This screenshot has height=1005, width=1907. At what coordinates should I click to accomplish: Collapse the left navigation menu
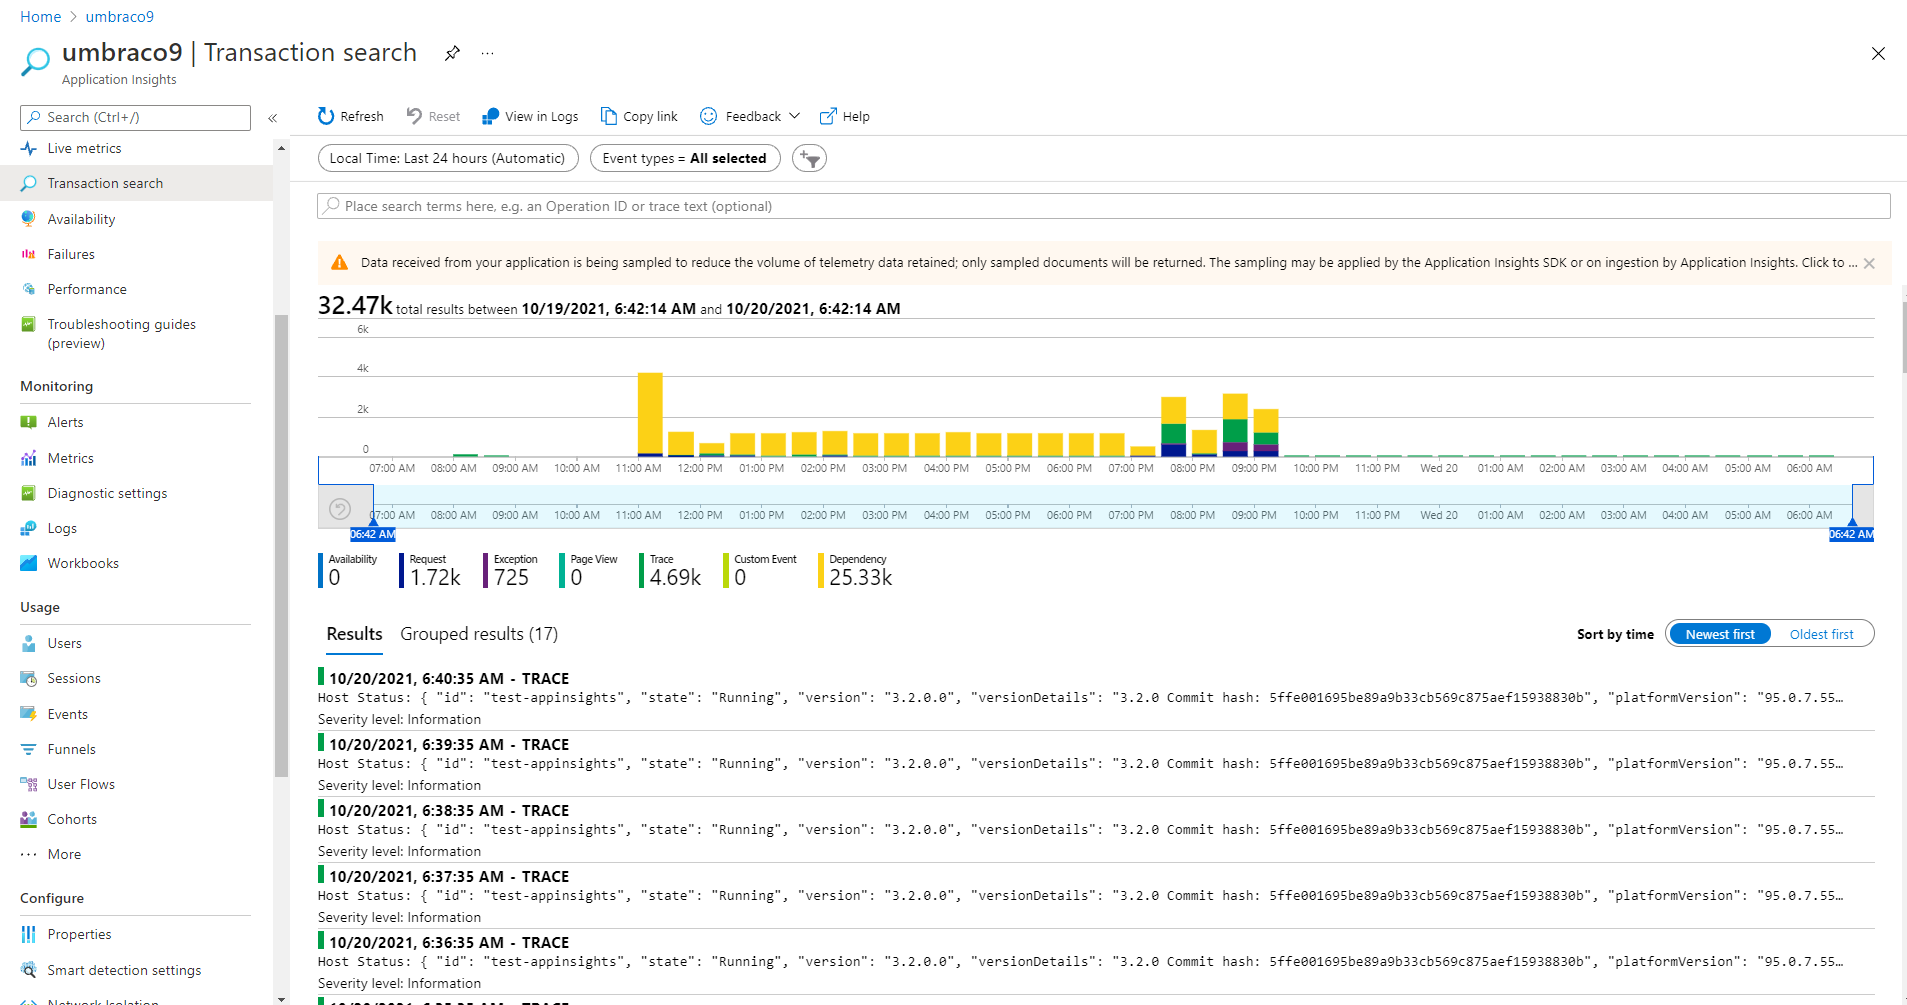(272, 118)
